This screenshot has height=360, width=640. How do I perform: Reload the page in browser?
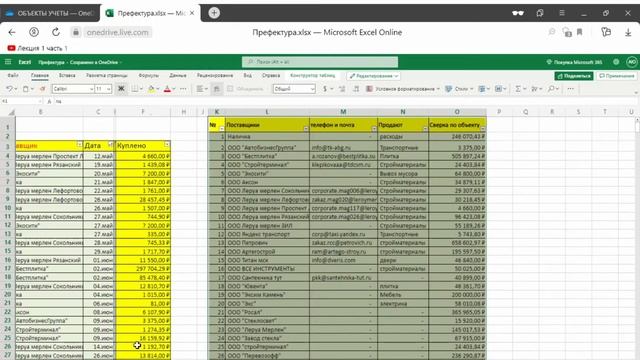click(x=56, y=32)
